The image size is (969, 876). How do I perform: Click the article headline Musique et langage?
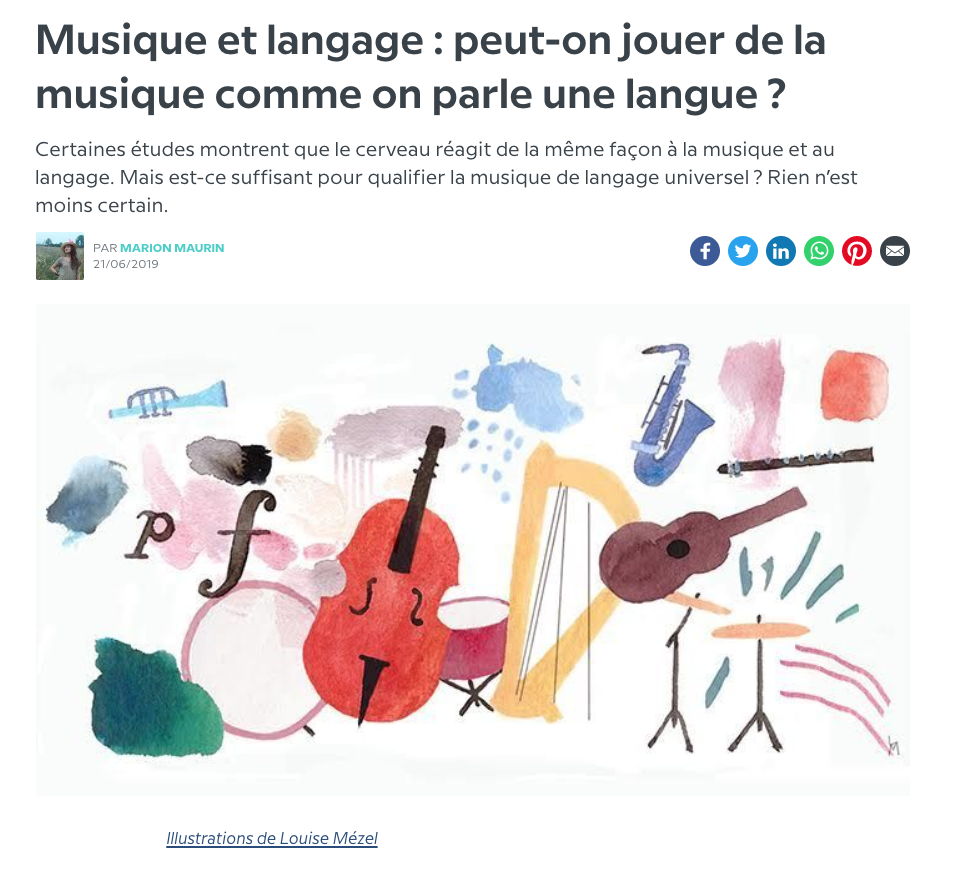pos(431,67)
